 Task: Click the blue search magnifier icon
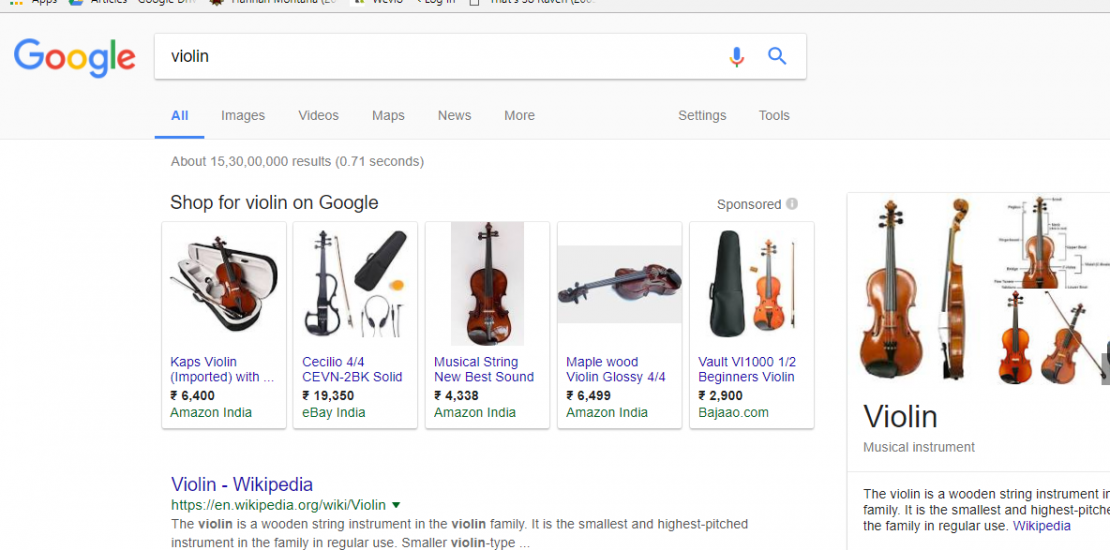coord(777,56)
